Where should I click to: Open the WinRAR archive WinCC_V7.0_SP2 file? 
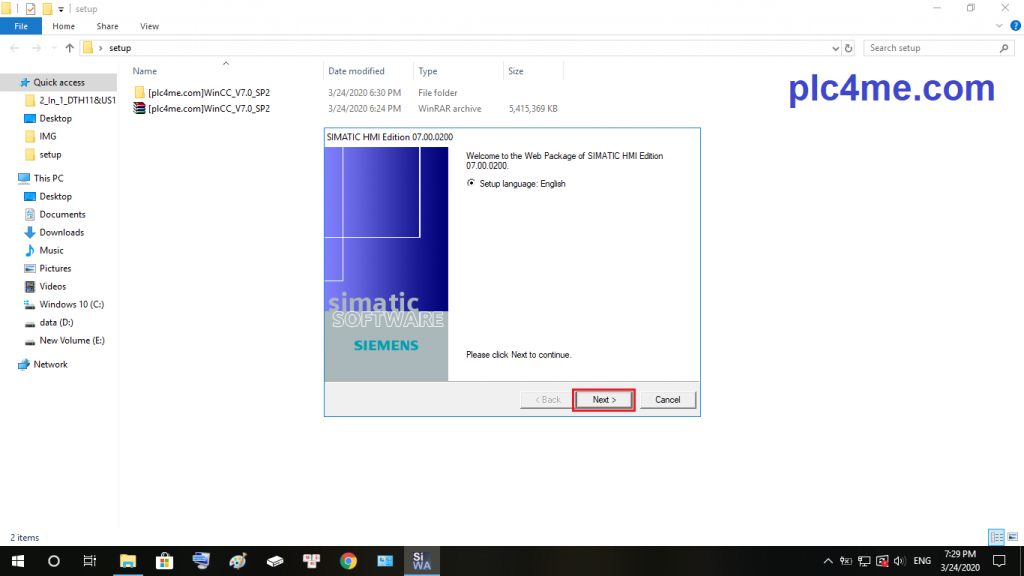[x=208, y=109]
